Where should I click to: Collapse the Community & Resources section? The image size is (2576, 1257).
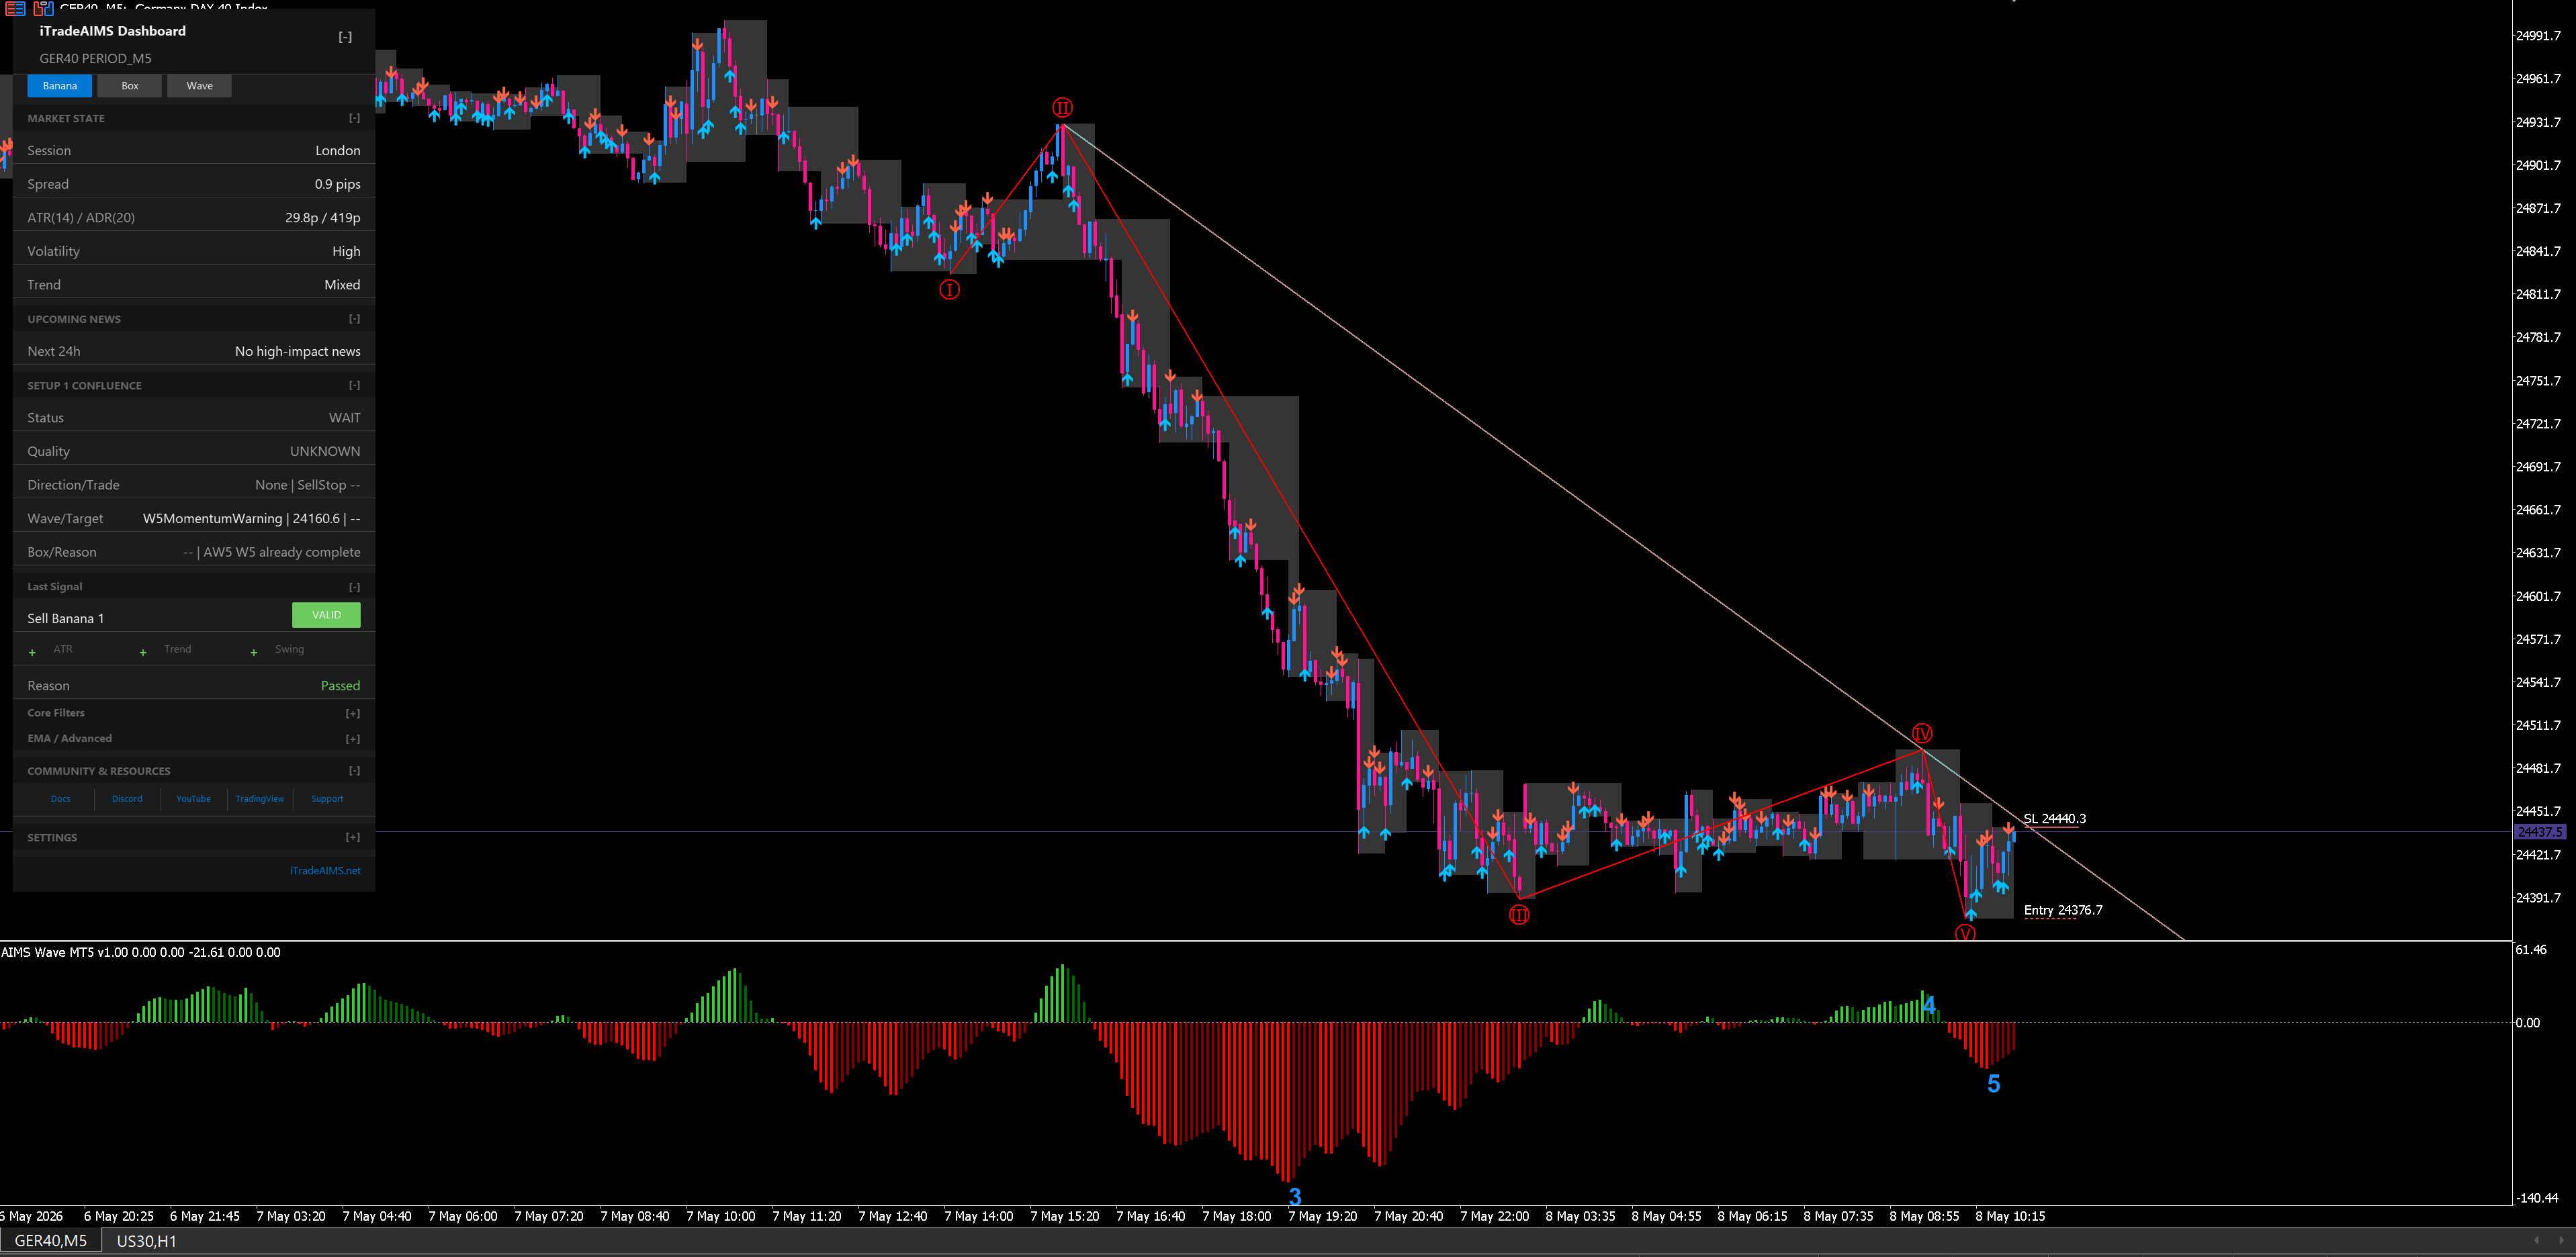[354, 771]
